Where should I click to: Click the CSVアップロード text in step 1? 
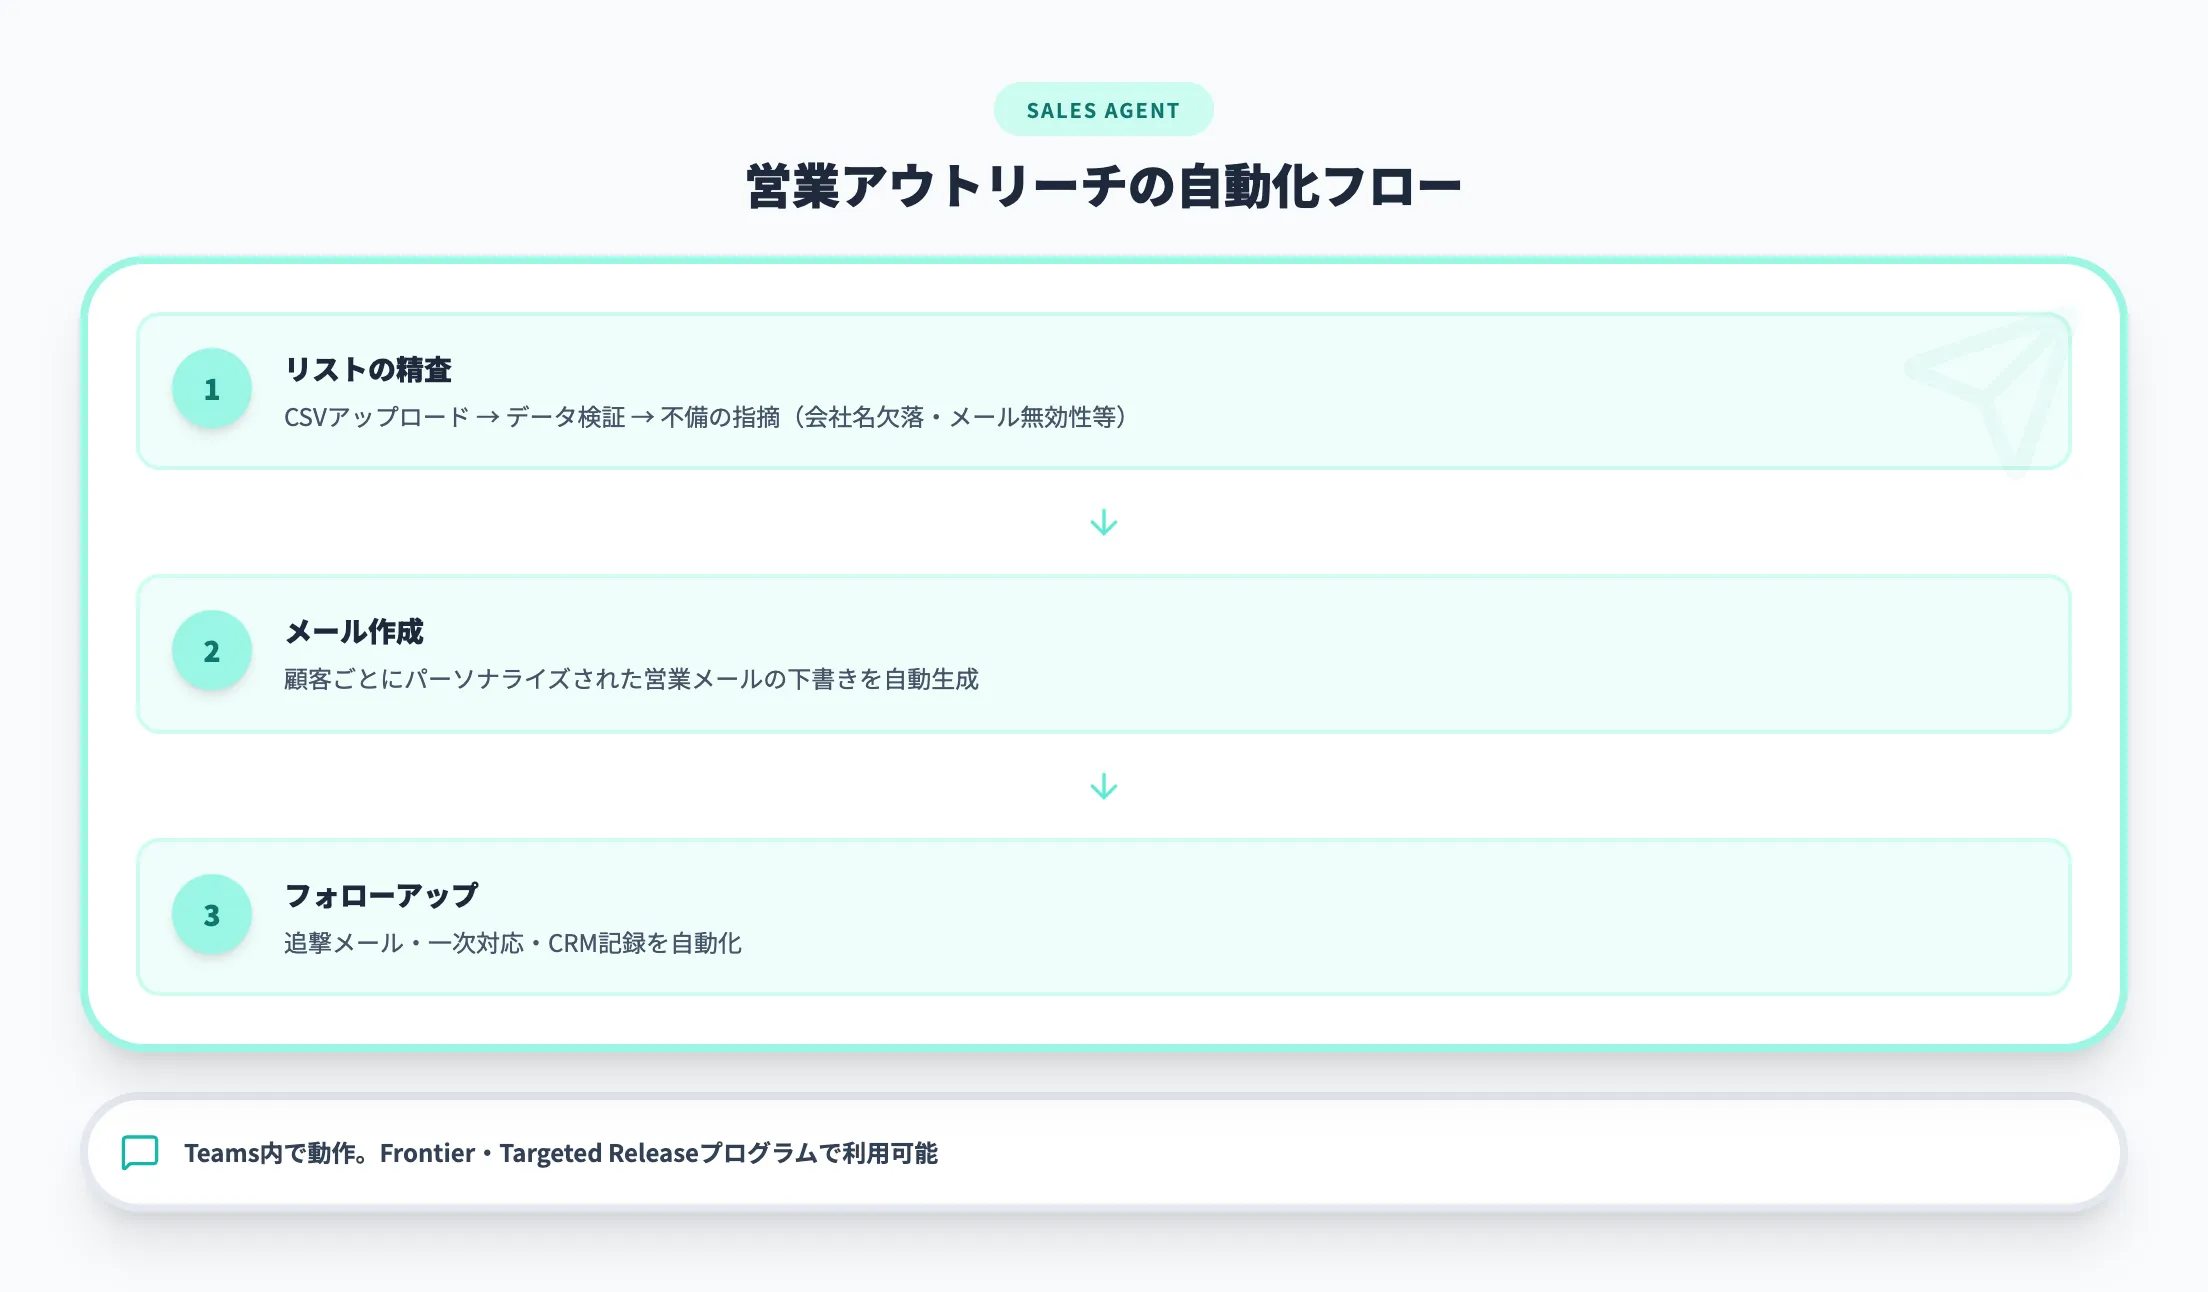tap(376, 417)
